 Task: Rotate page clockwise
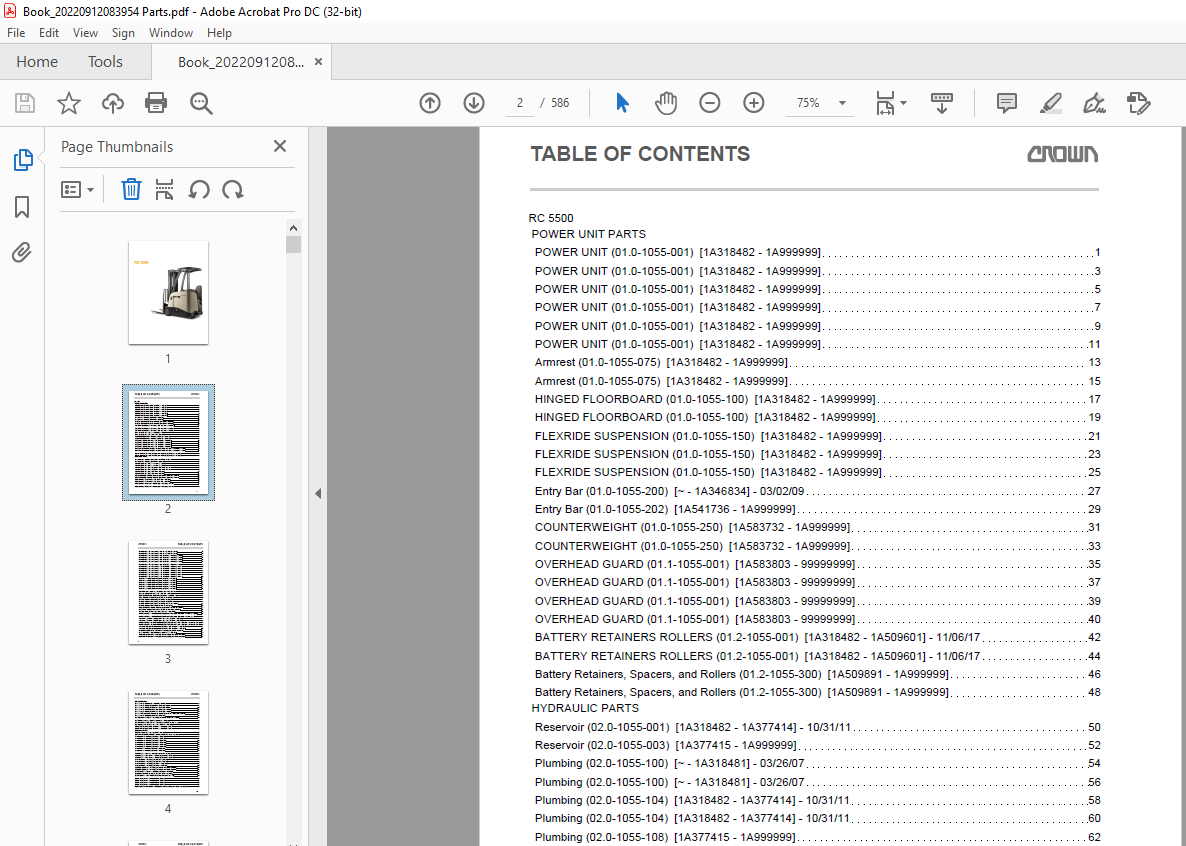click(x=233, y=189)
